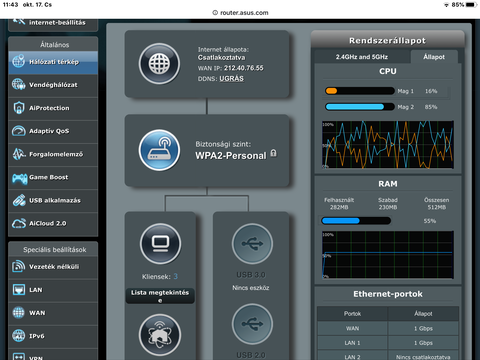The width and height of the screenshot is (480, 360).
Task: Open Vendéghálózat guest network icon
Action: (19, 84)
